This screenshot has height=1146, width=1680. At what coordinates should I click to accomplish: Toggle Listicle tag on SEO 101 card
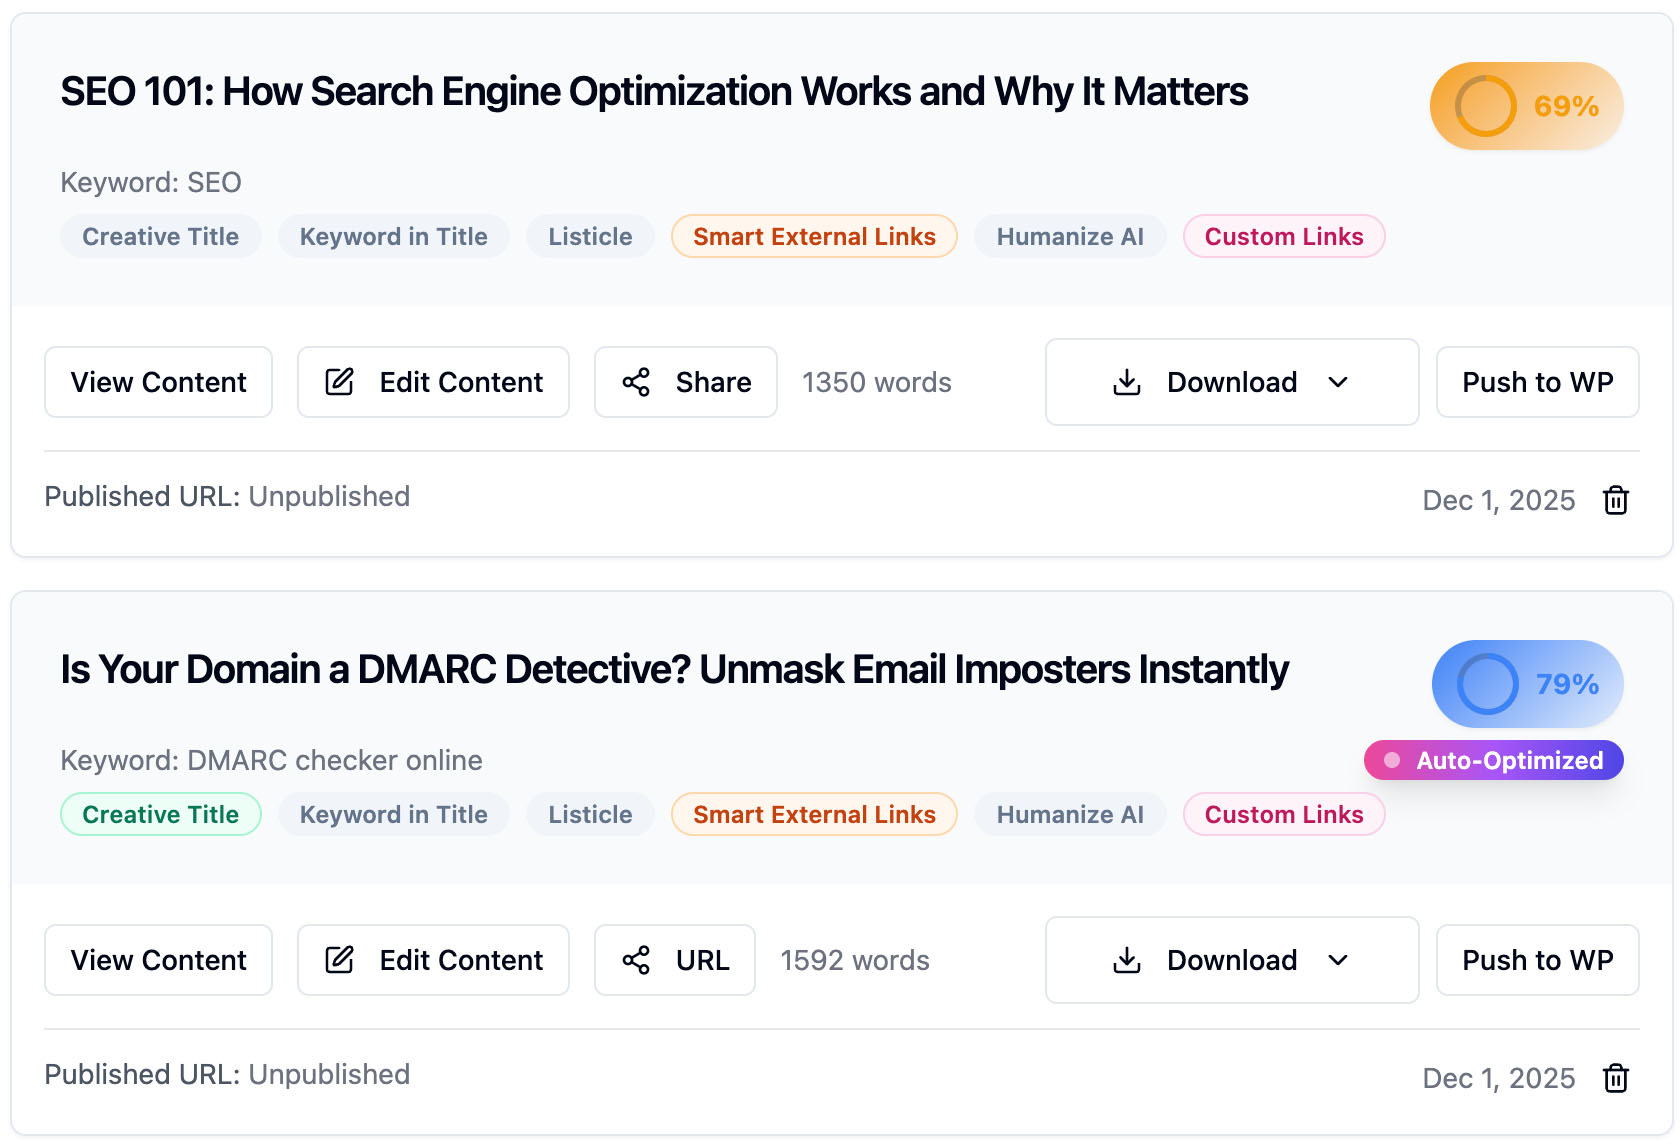point(590,236)
